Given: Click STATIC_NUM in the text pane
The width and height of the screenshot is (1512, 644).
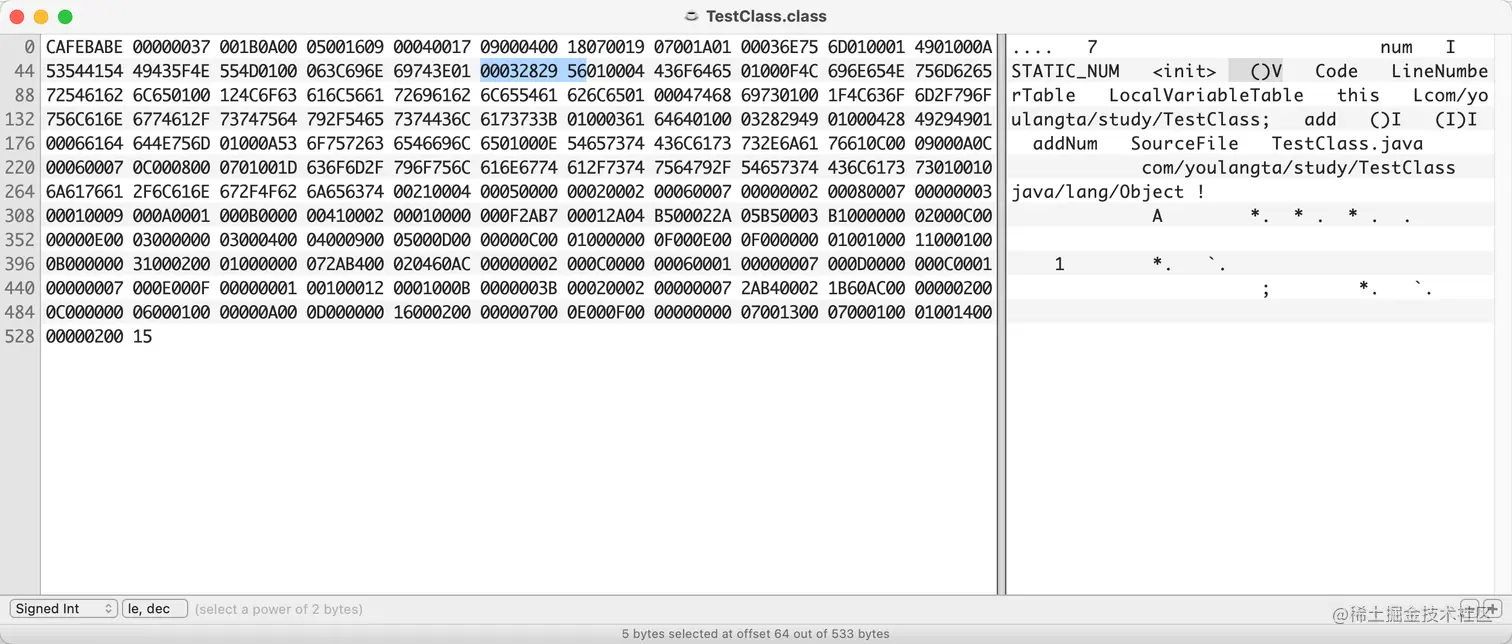Looking at the screenshot, I should pos(1065,71).
